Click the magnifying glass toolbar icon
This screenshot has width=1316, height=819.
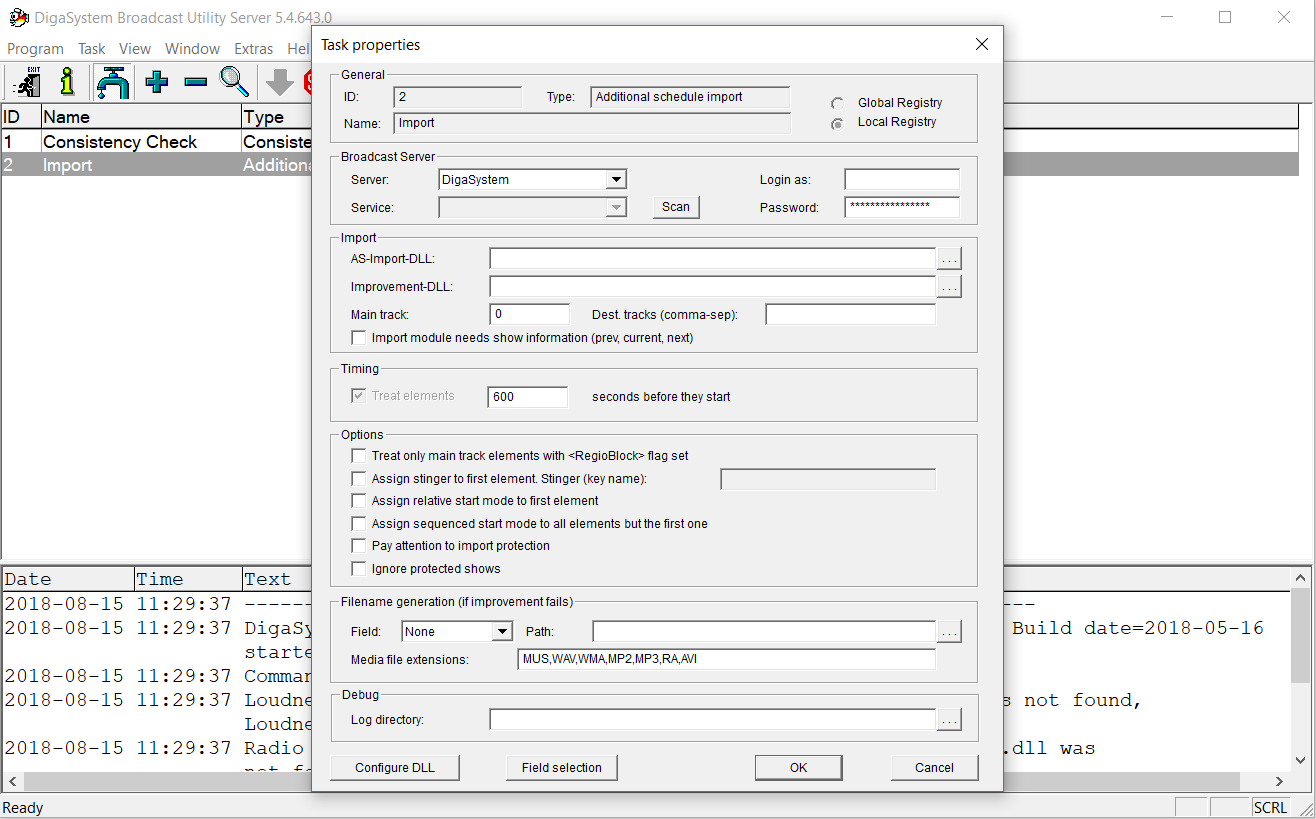coord(234,82)
